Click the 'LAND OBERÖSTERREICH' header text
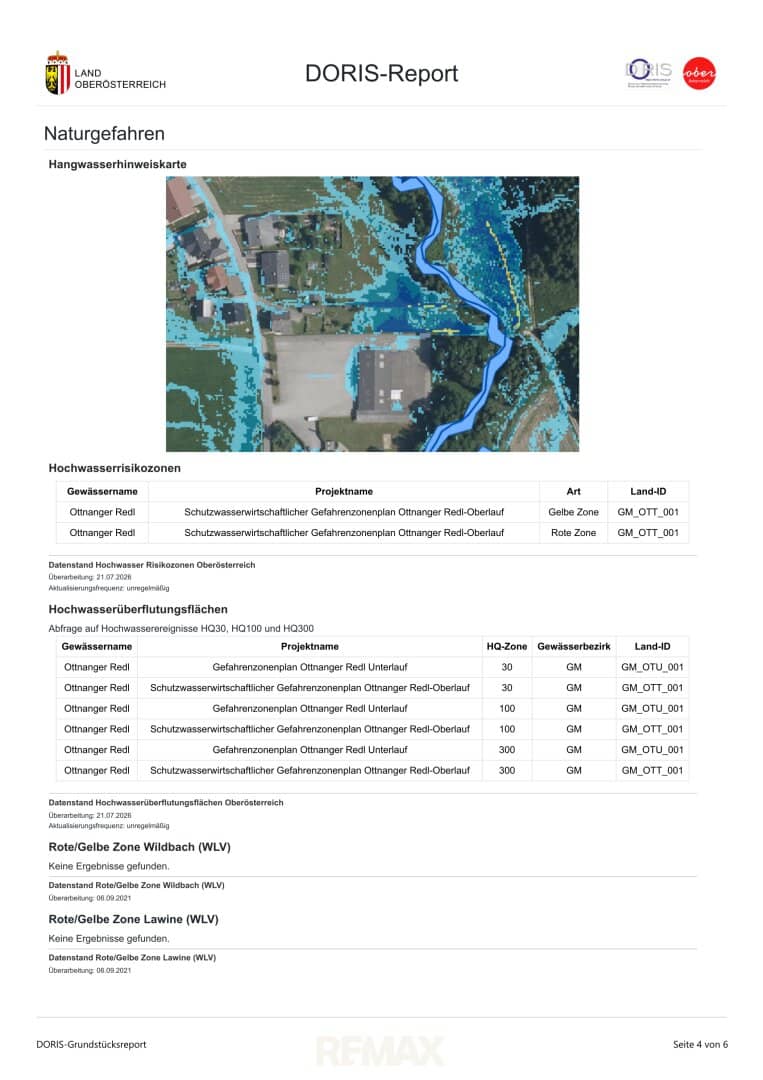 [x=120, y=79]
